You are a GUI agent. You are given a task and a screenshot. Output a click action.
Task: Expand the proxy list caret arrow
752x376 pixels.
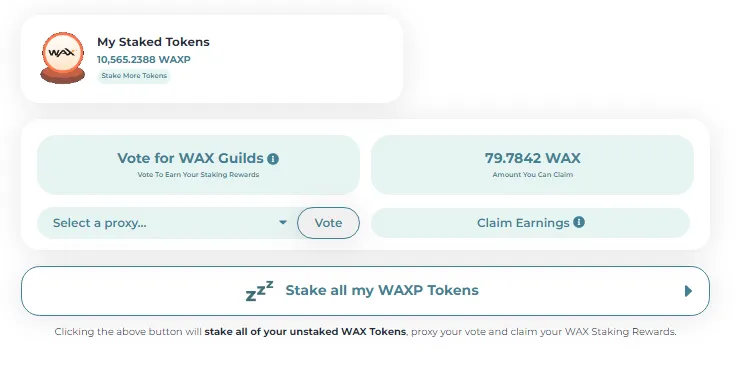click(x=283, y=223)
